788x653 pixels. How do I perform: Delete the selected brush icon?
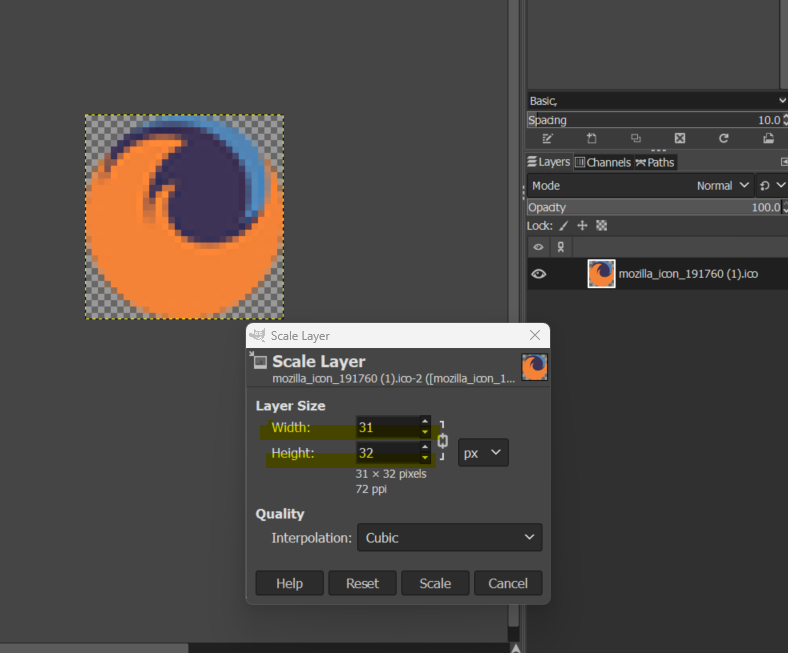680,138
